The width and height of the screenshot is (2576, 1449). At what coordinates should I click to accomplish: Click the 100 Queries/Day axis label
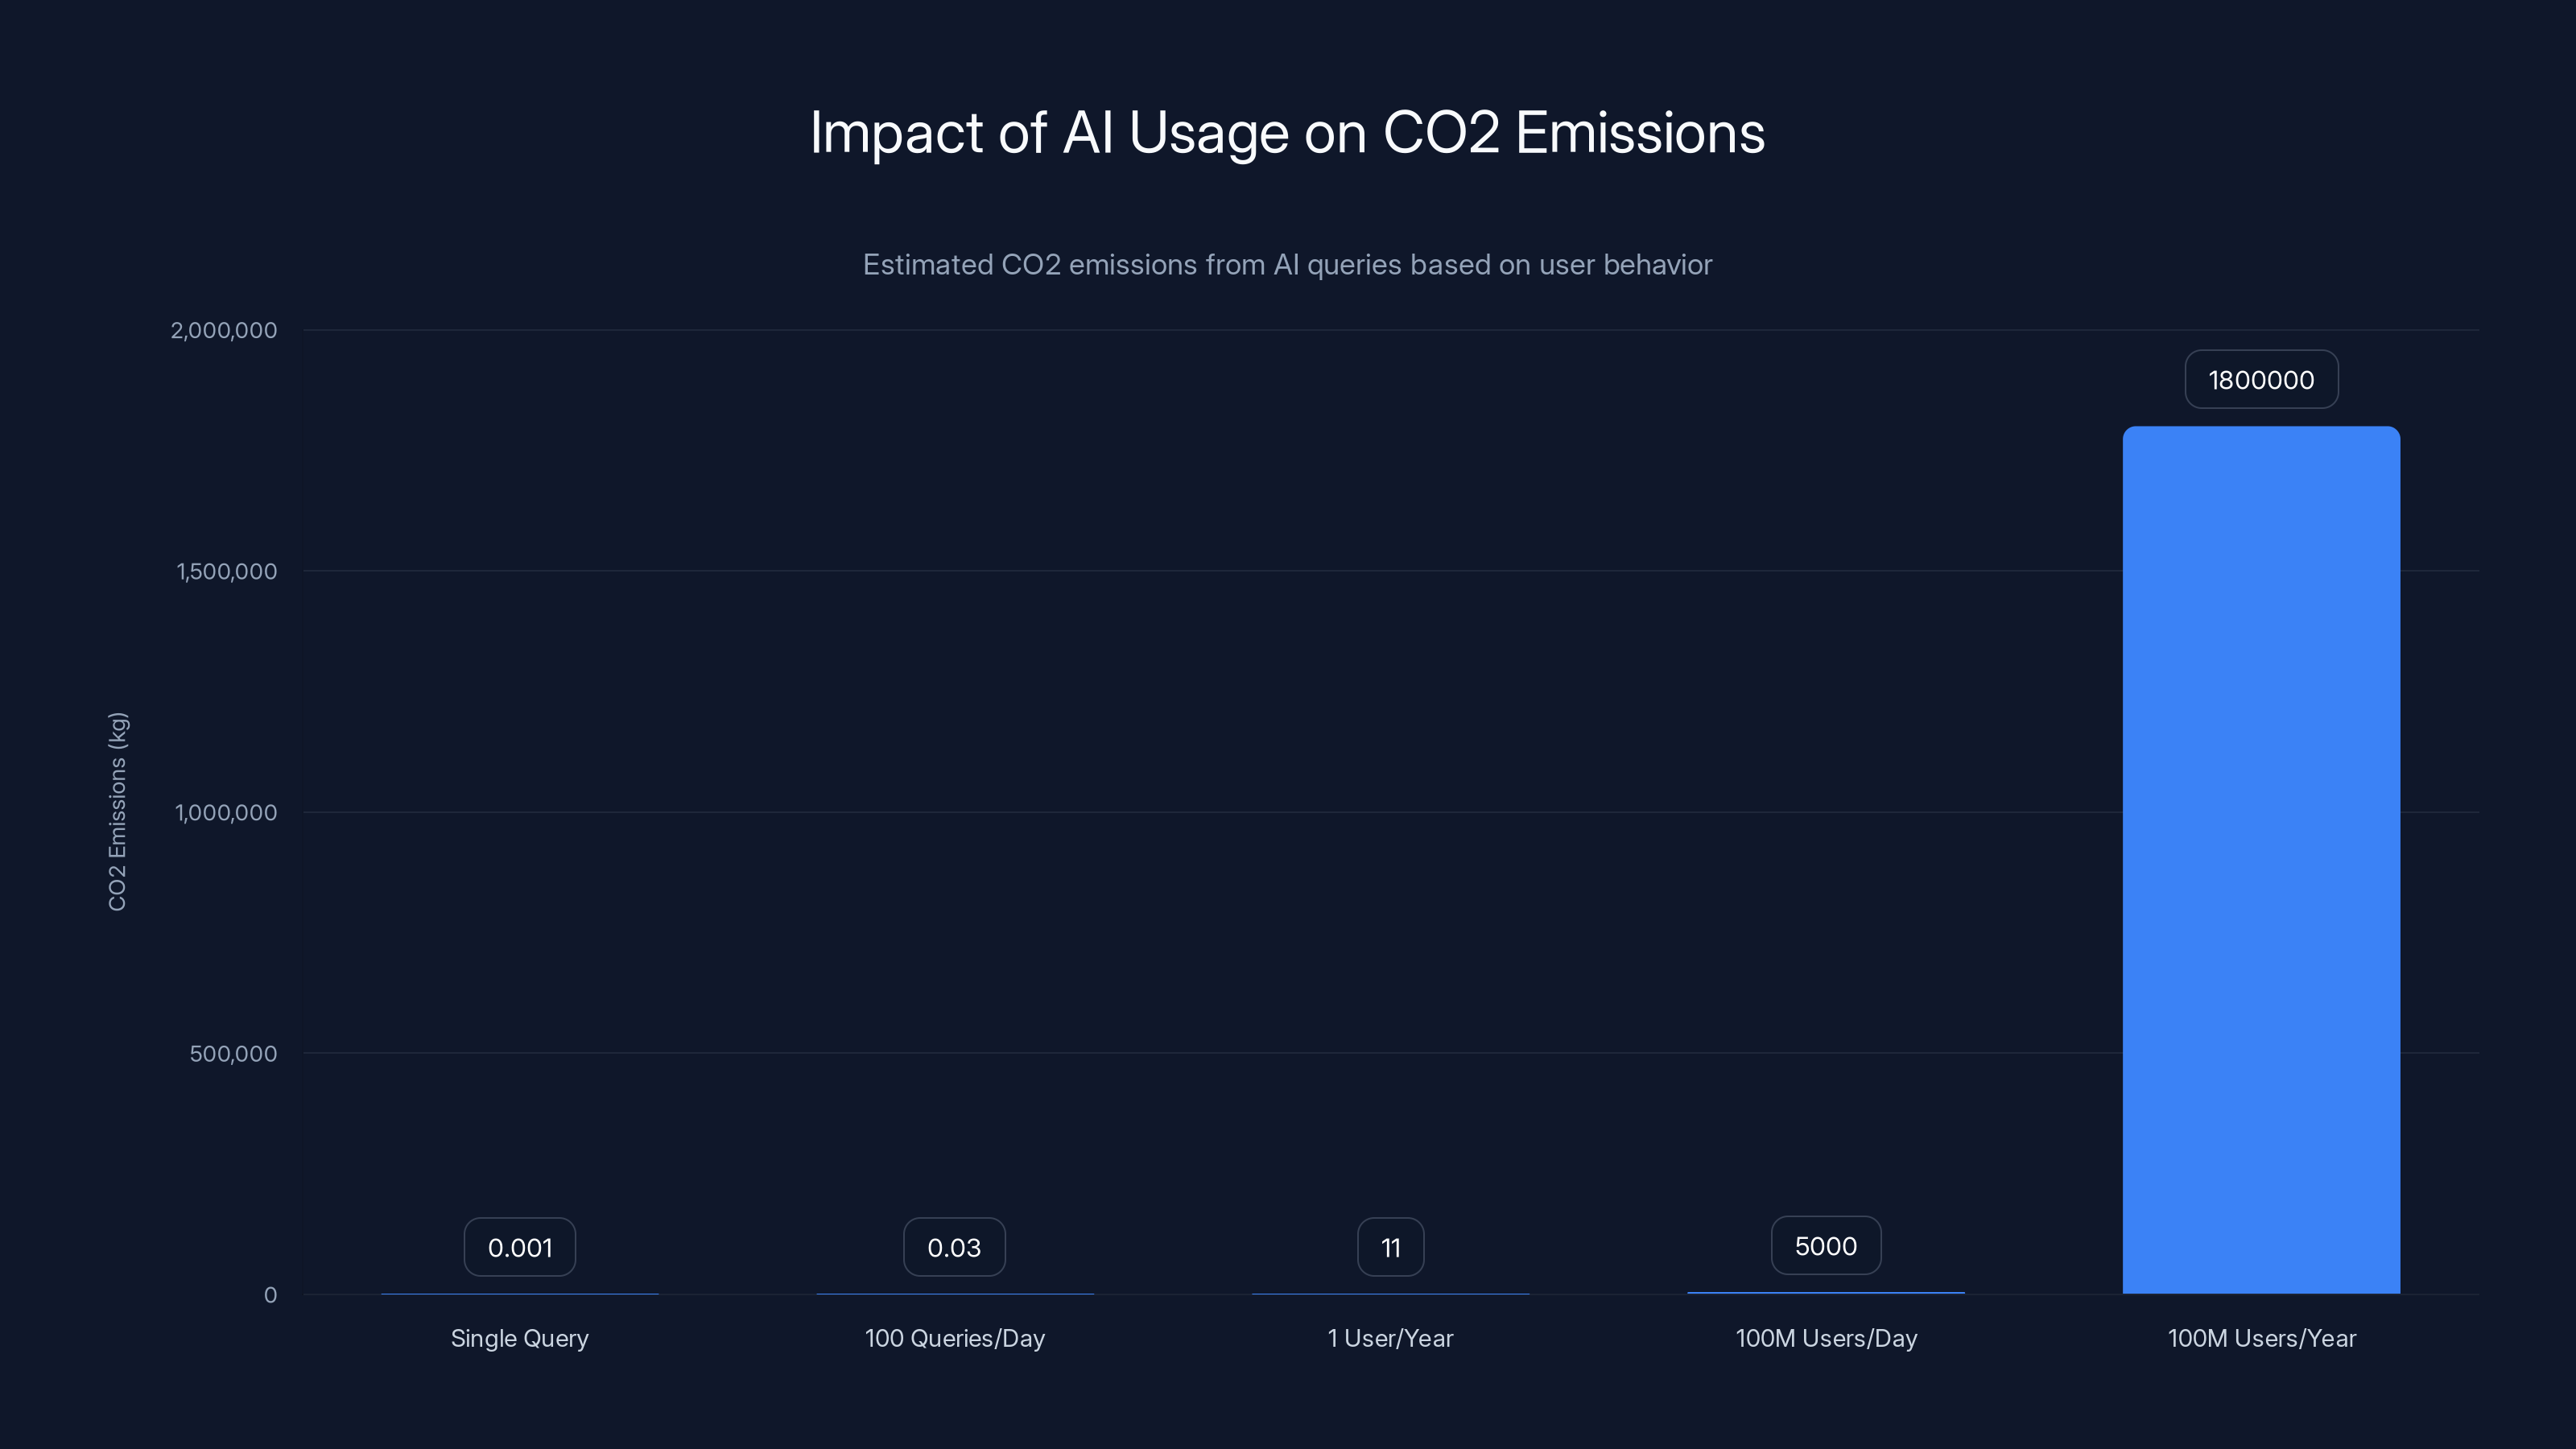pyautogui.click(x=954, y=1338)
